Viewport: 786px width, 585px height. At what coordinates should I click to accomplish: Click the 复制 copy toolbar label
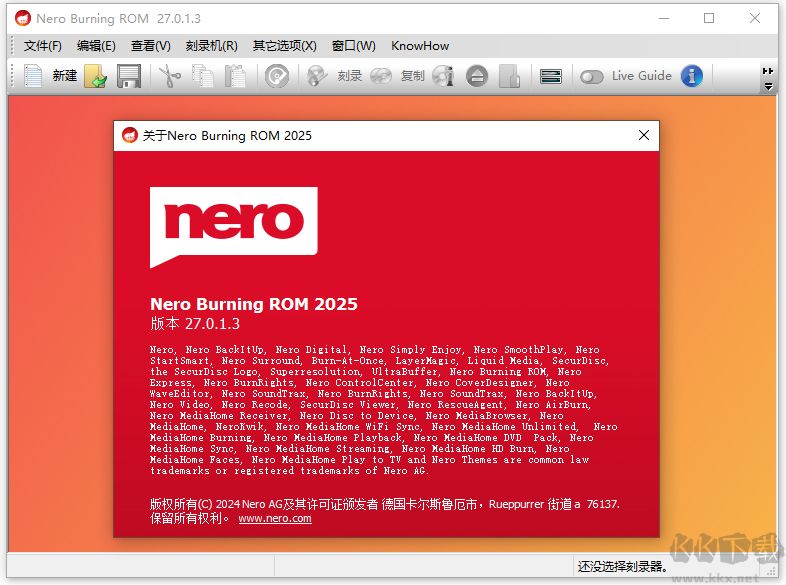click(413, 76)
